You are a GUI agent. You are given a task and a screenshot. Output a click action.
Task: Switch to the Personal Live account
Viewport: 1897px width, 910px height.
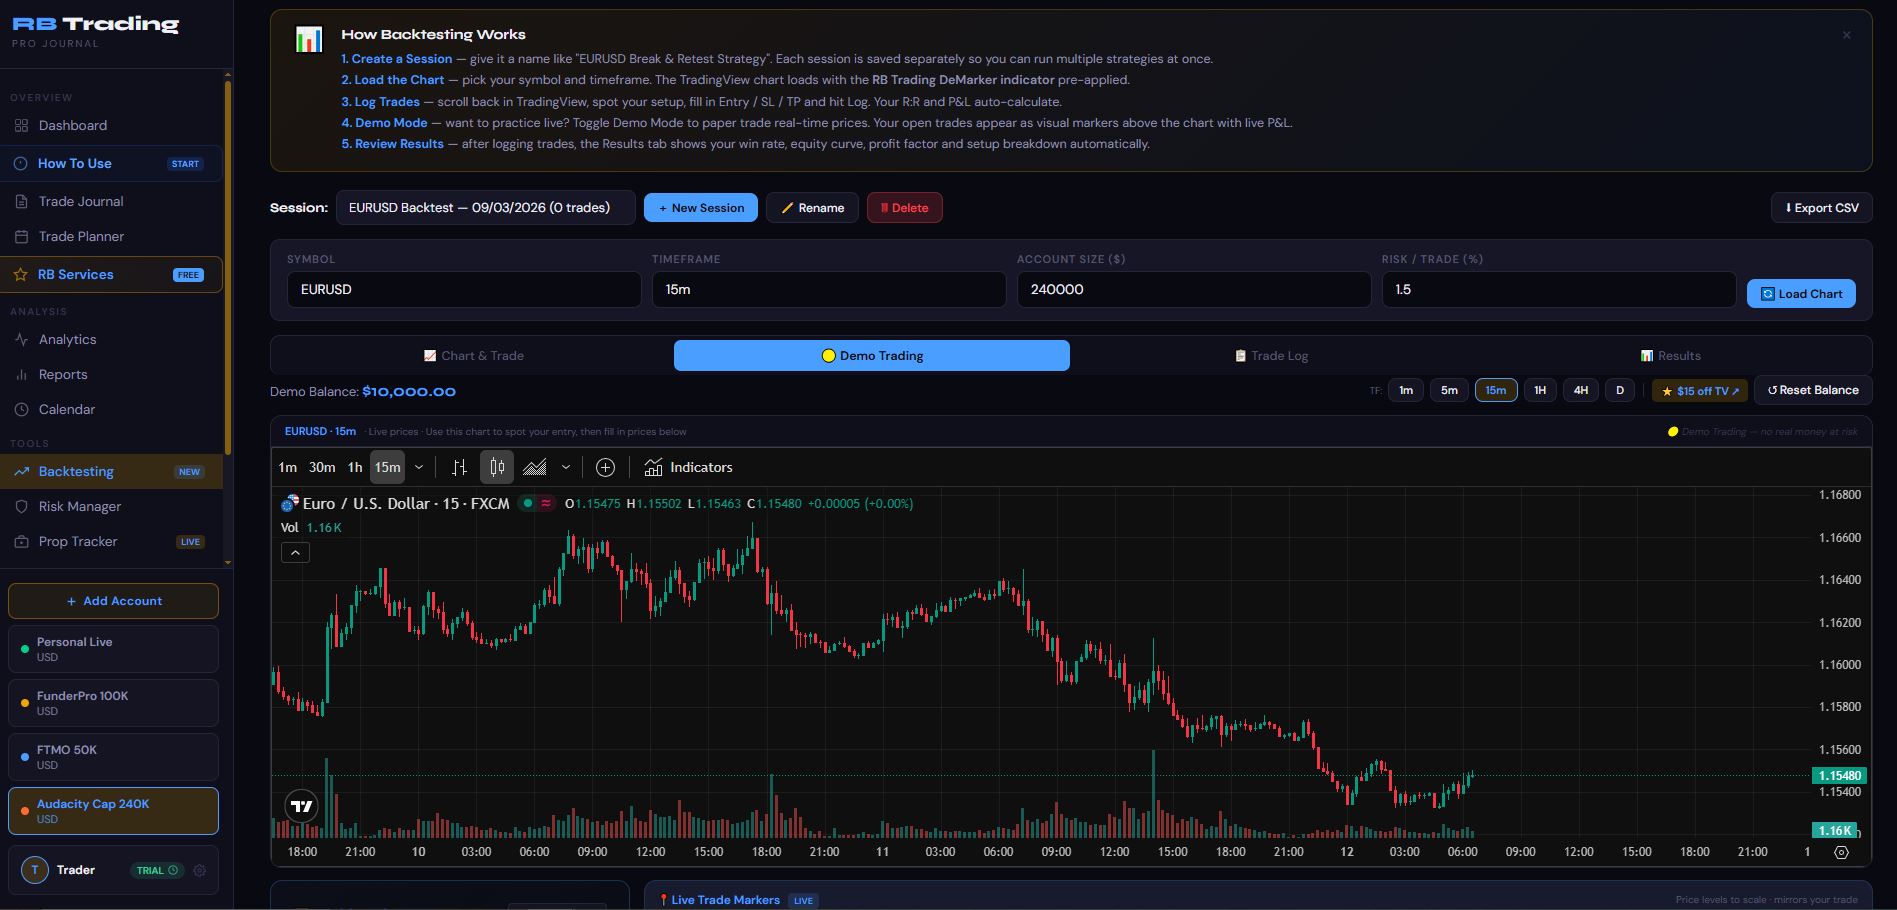point(112,648)
